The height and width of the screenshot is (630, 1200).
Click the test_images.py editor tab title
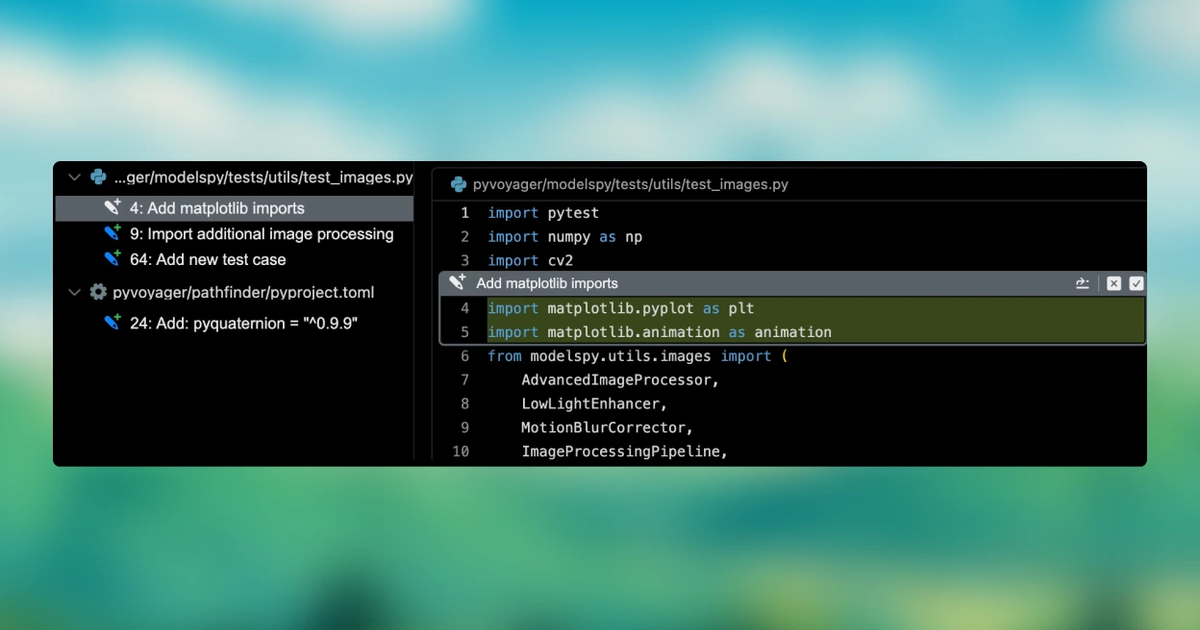631,184
